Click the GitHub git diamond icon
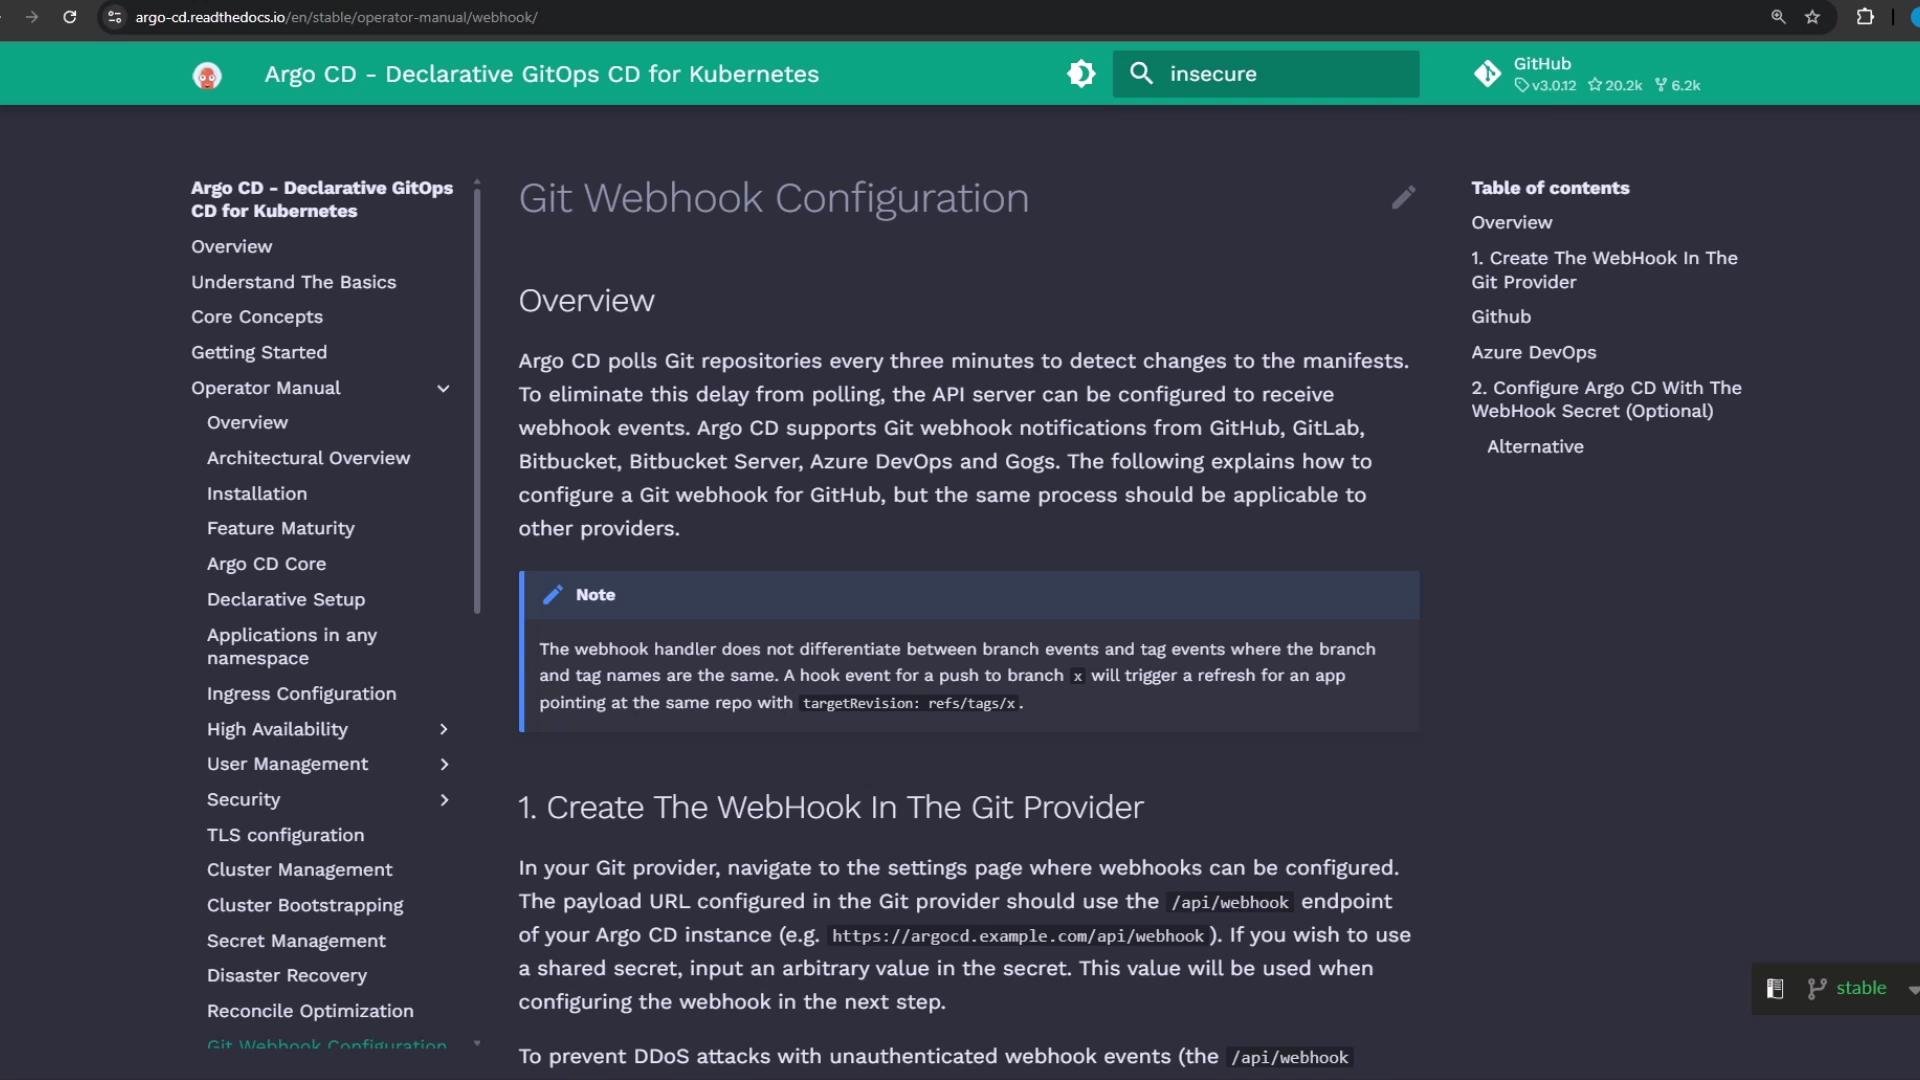 1487,74
